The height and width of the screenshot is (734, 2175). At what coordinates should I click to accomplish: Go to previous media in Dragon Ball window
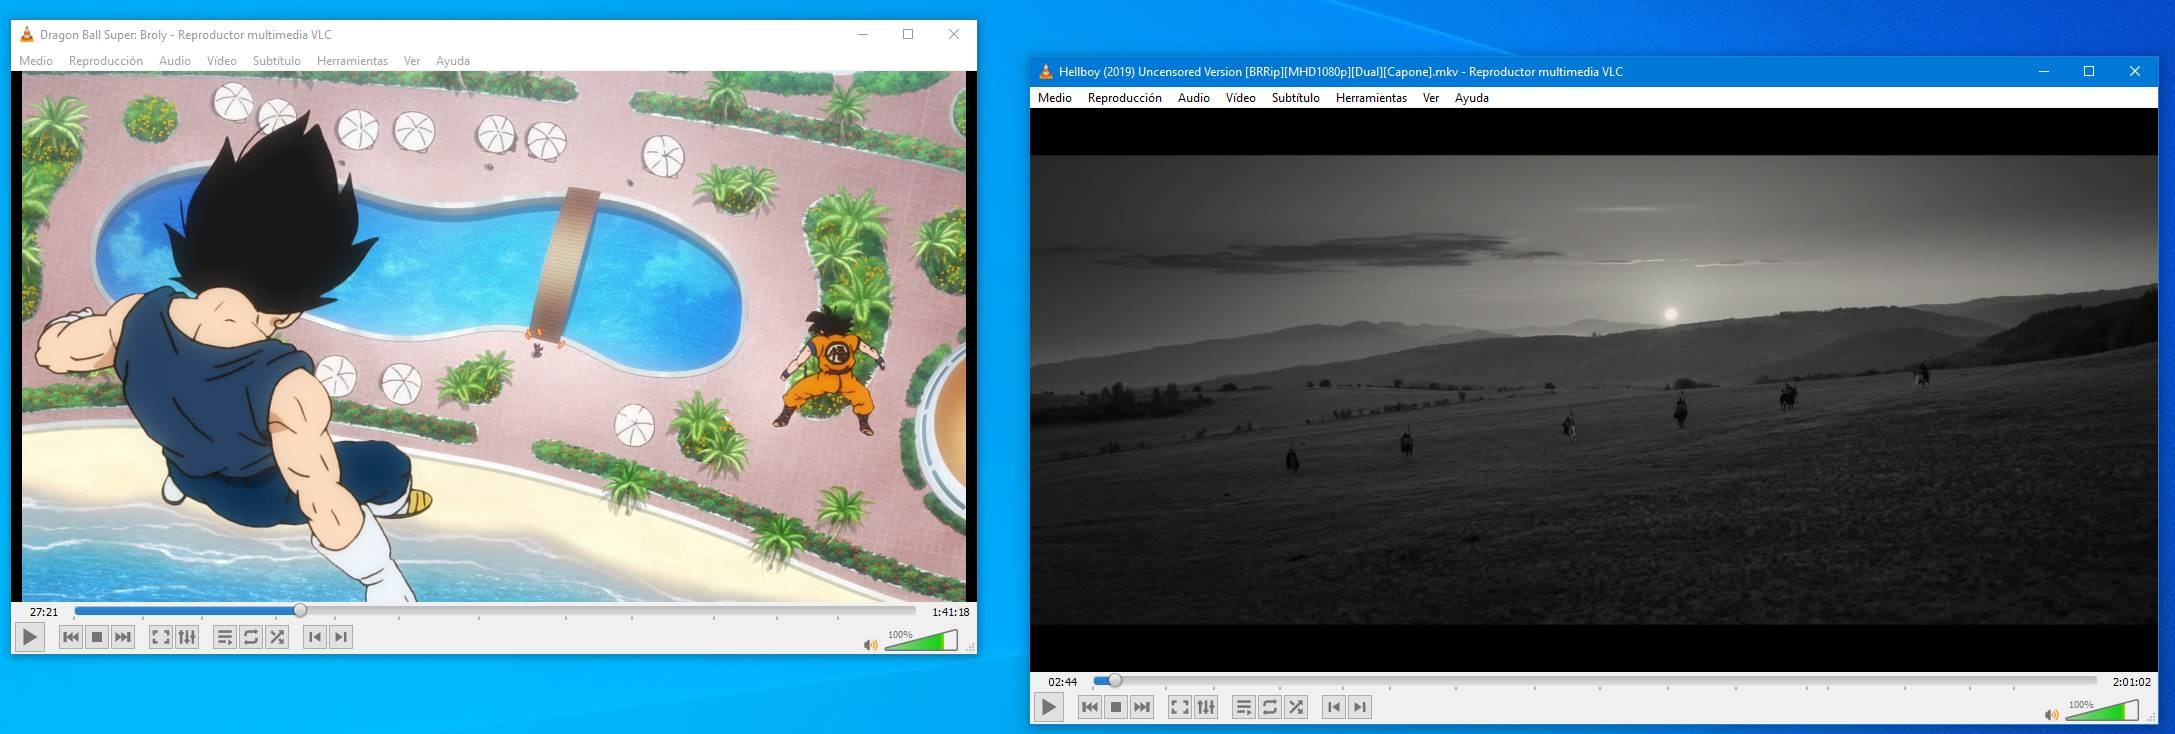(x=71, y=637)
